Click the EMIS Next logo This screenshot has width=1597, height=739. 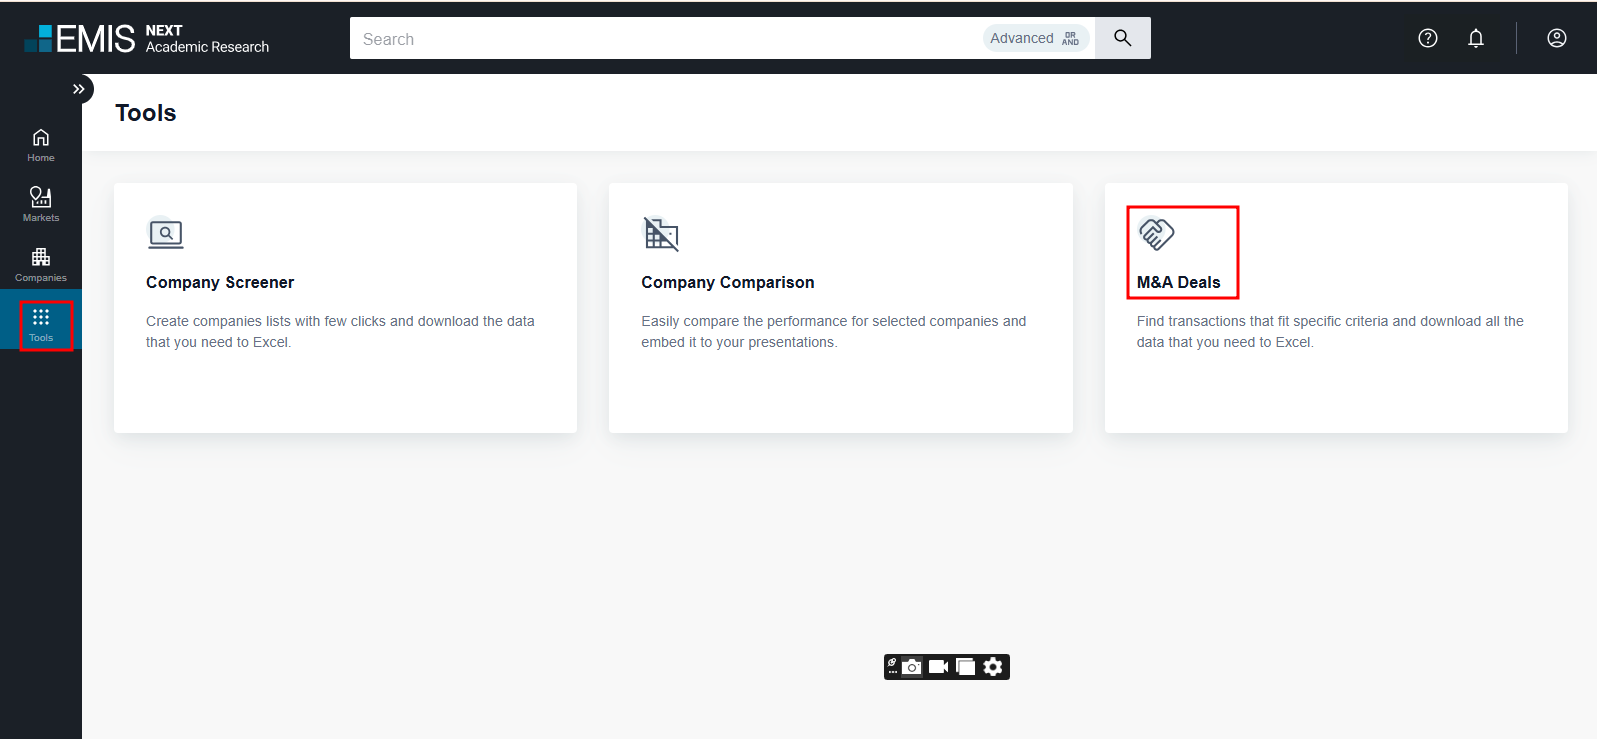146,38
